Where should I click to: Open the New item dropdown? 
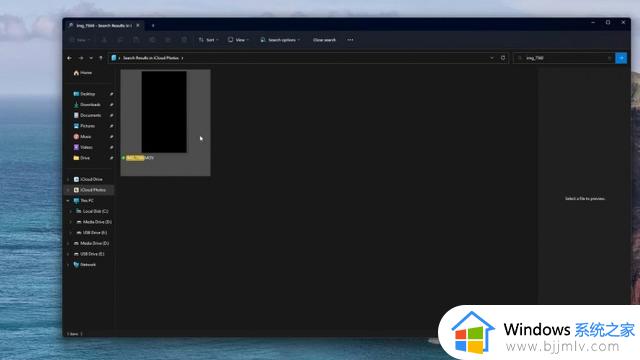point(80,40)
